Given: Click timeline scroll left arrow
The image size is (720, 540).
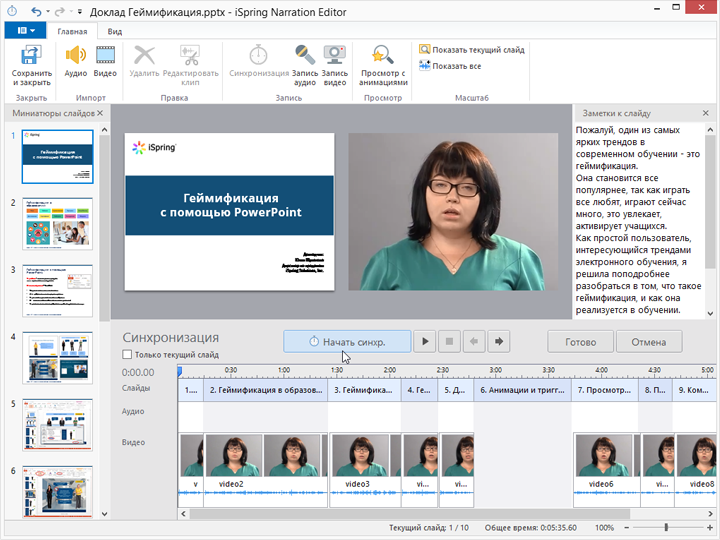Looking at the screenshot, I should (183, 514).
